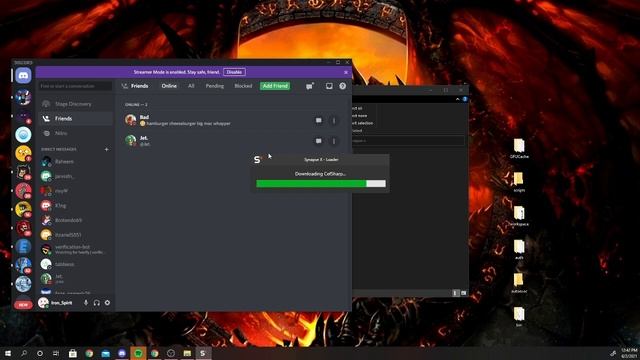Open the workspace folder on the desktop
The image size is (640, 360).
[519, 216]
